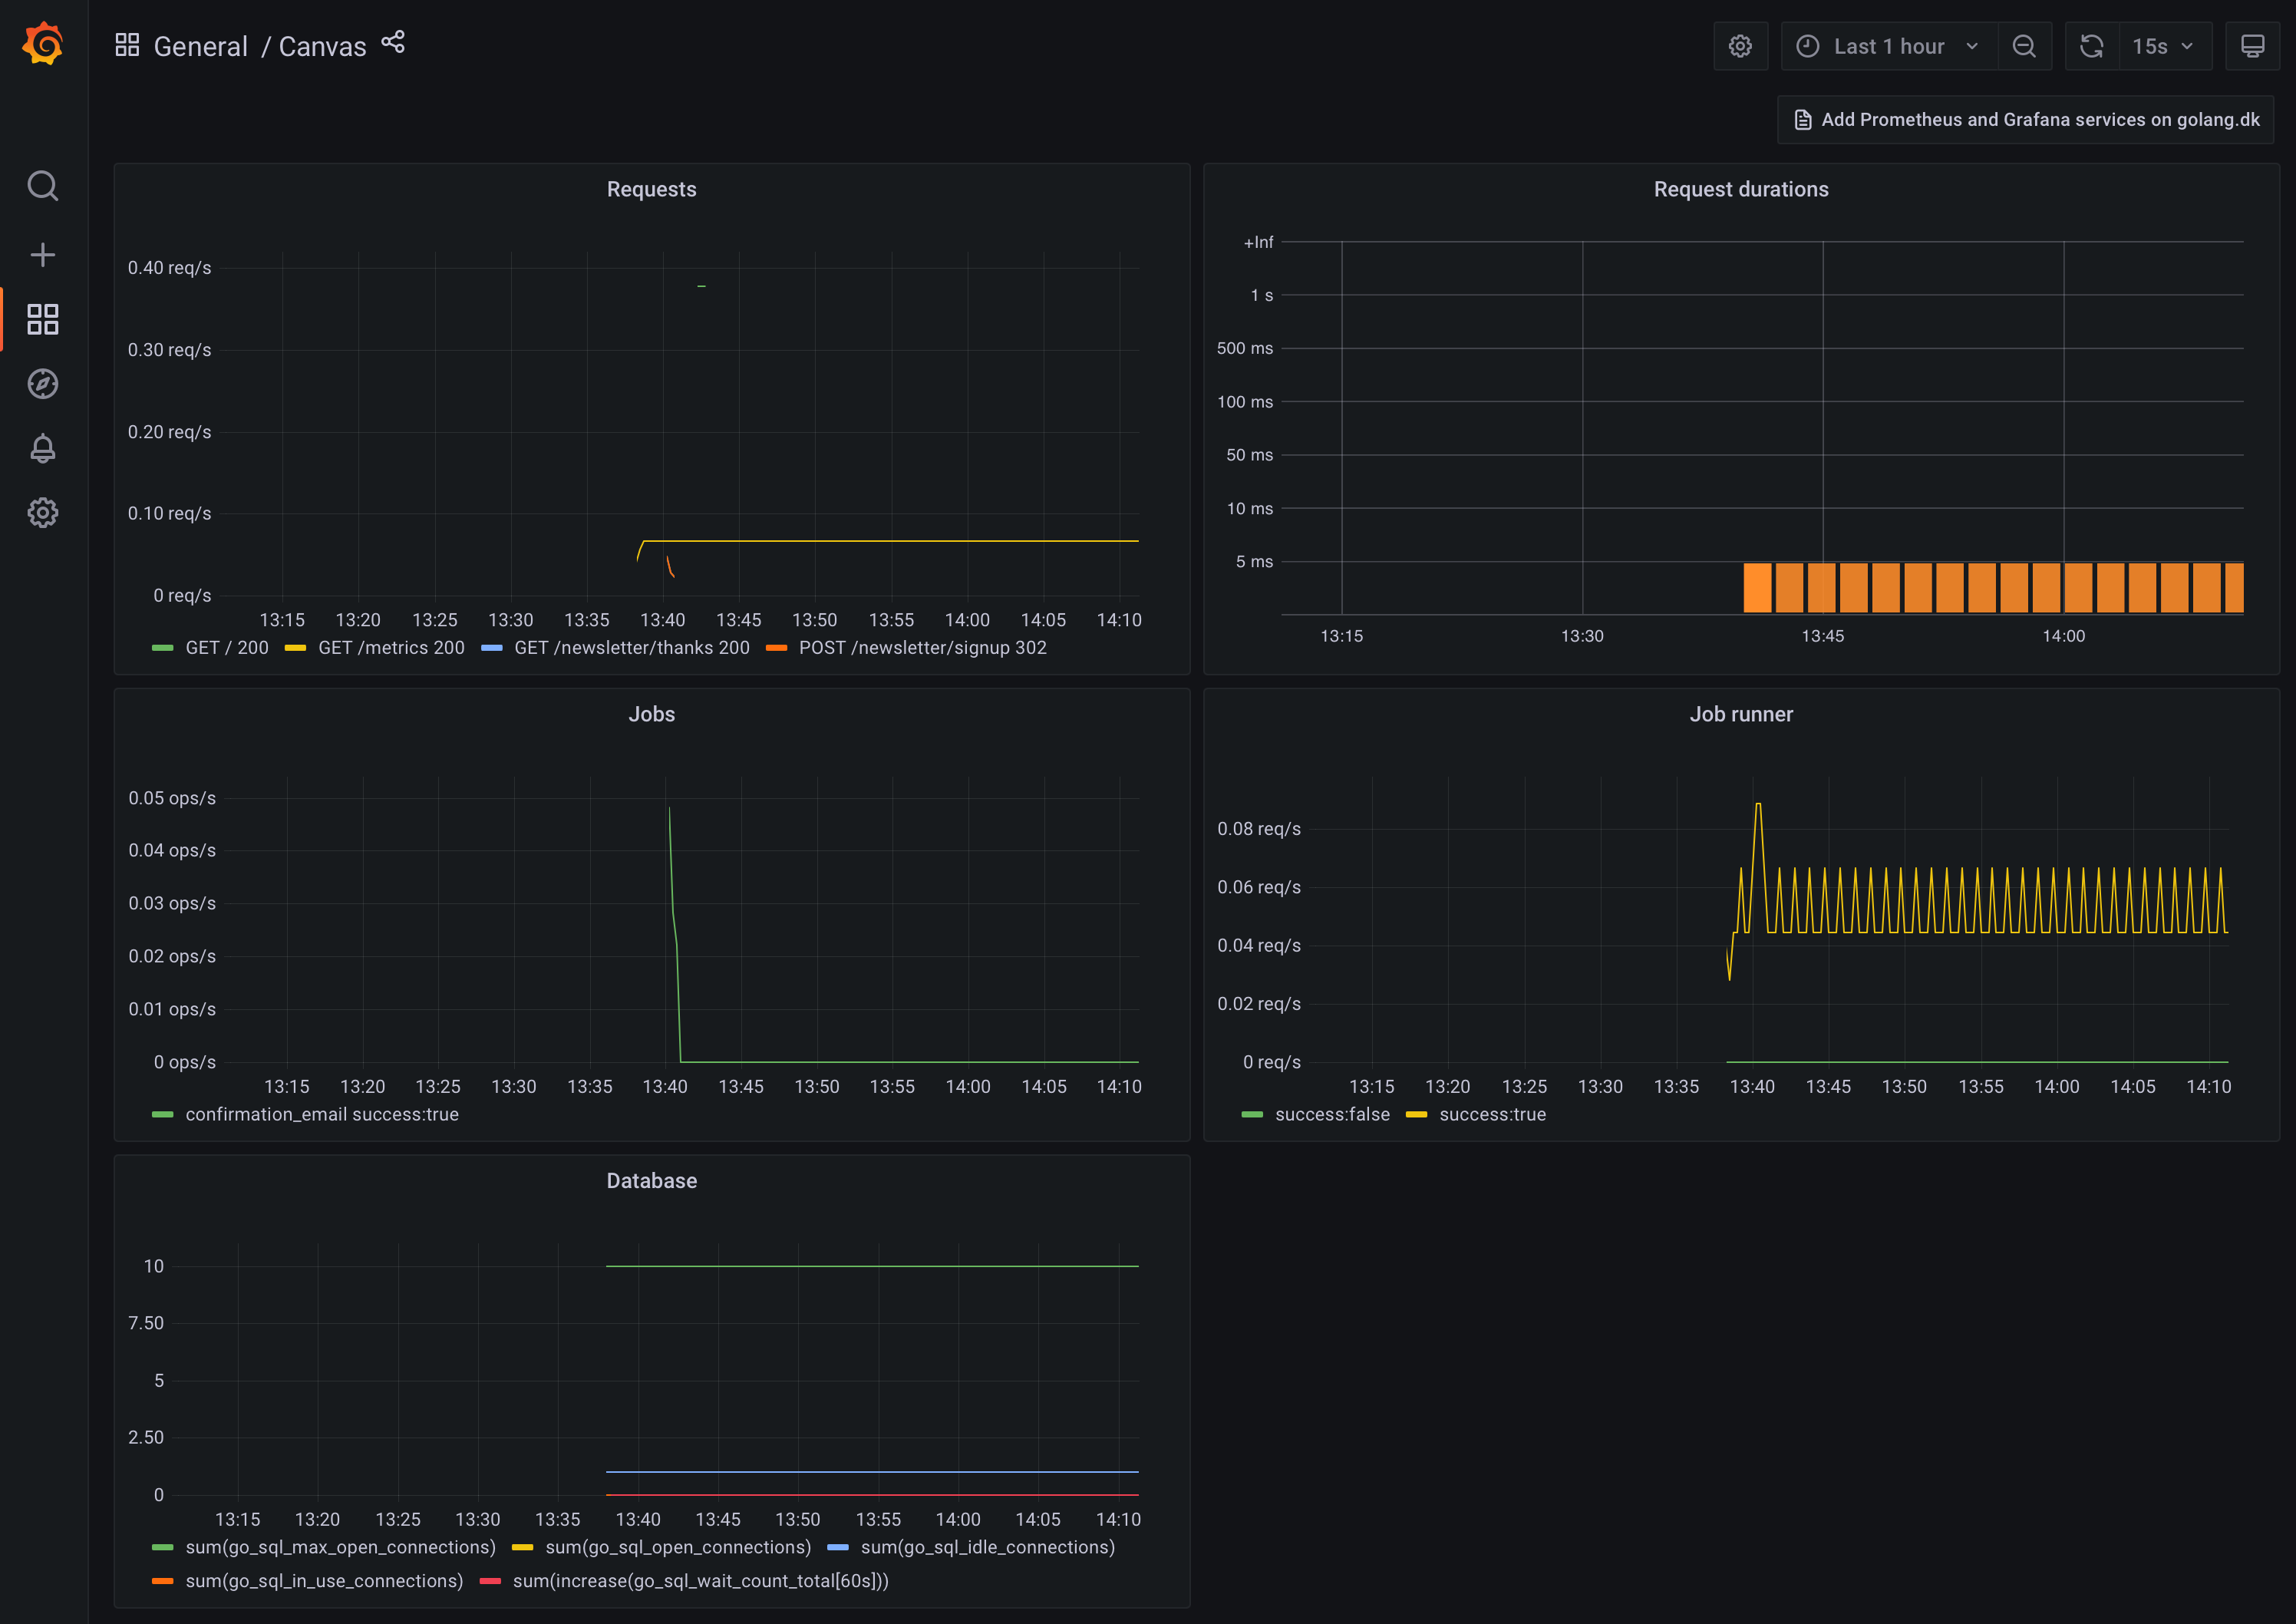Hide confirmation_email success:true in Jobs panel
The height and width of the screenshot is (1624, 2296).
coord(321,1114)
